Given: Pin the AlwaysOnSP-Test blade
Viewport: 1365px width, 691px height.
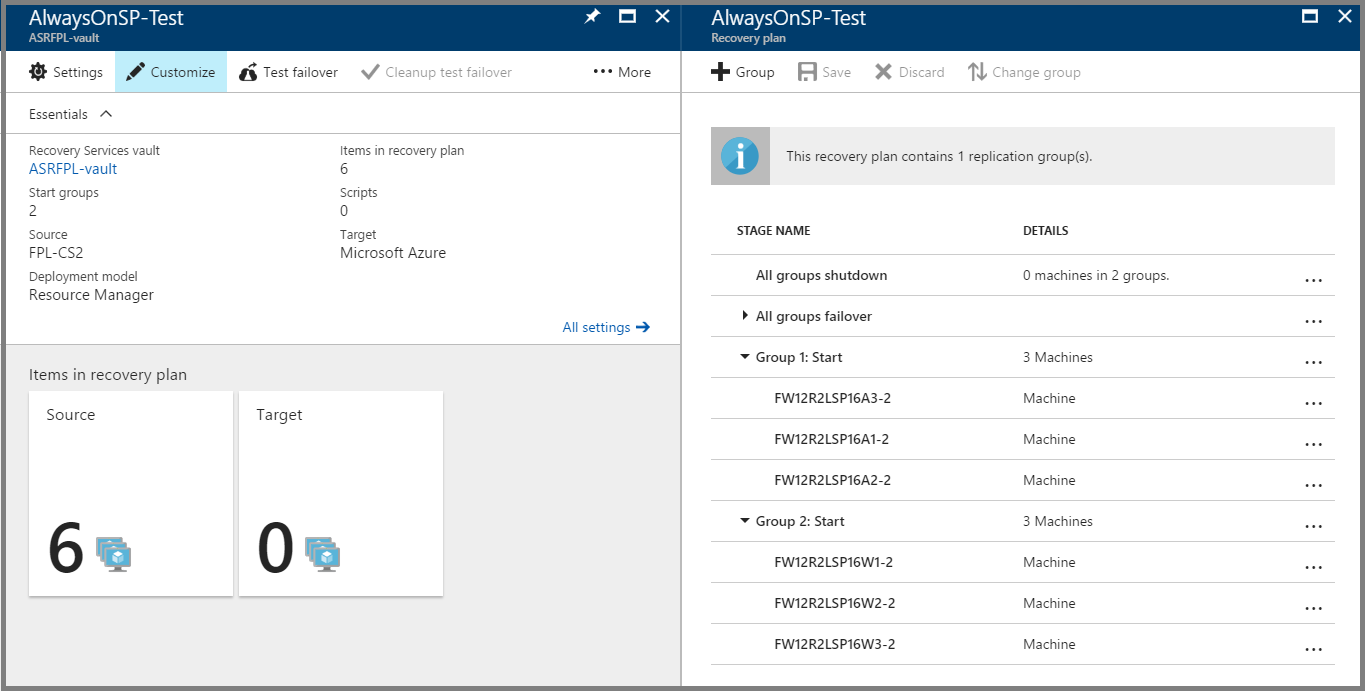Looking at the screenshot, I should [x=592, y=16].
